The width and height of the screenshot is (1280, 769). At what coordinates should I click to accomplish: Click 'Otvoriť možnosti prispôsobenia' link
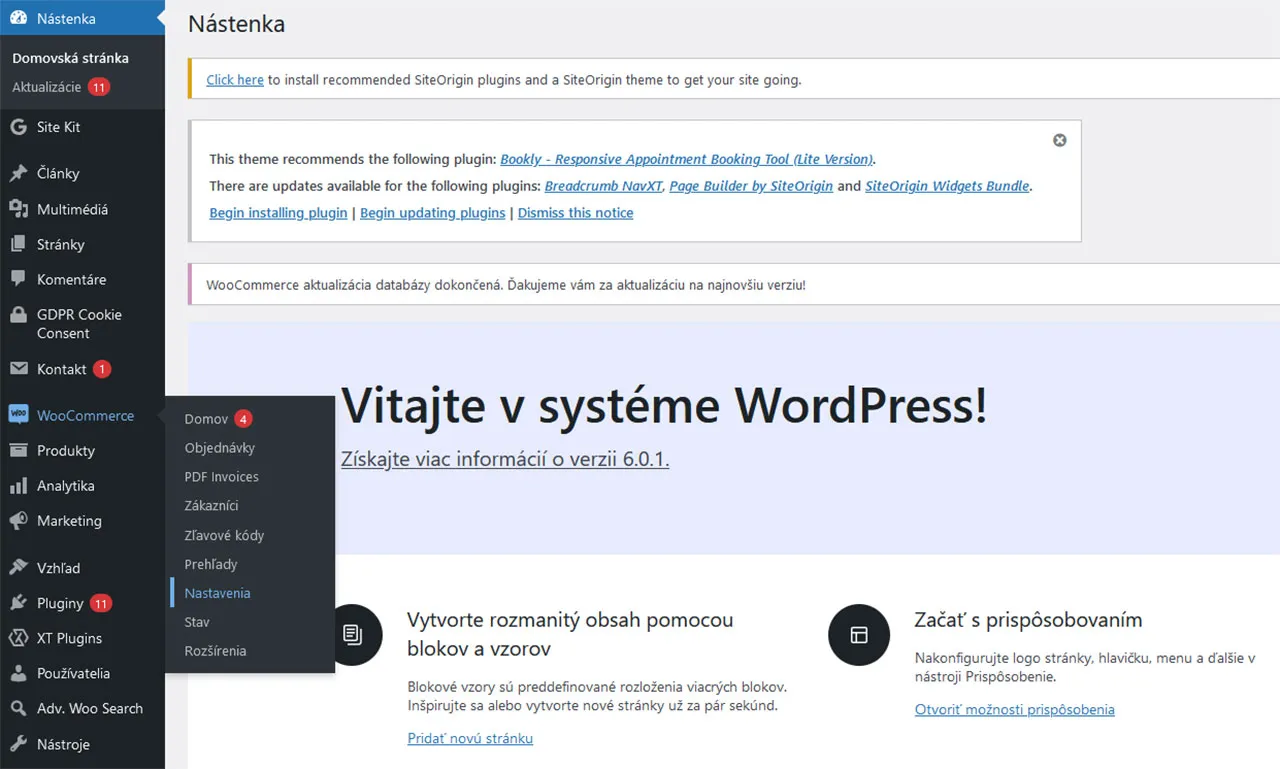click(x=1014, y=709)
